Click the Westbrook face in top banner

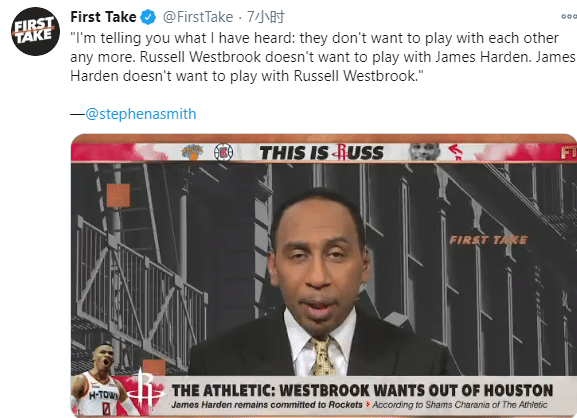pyautogui.click(x=425, y=152)
